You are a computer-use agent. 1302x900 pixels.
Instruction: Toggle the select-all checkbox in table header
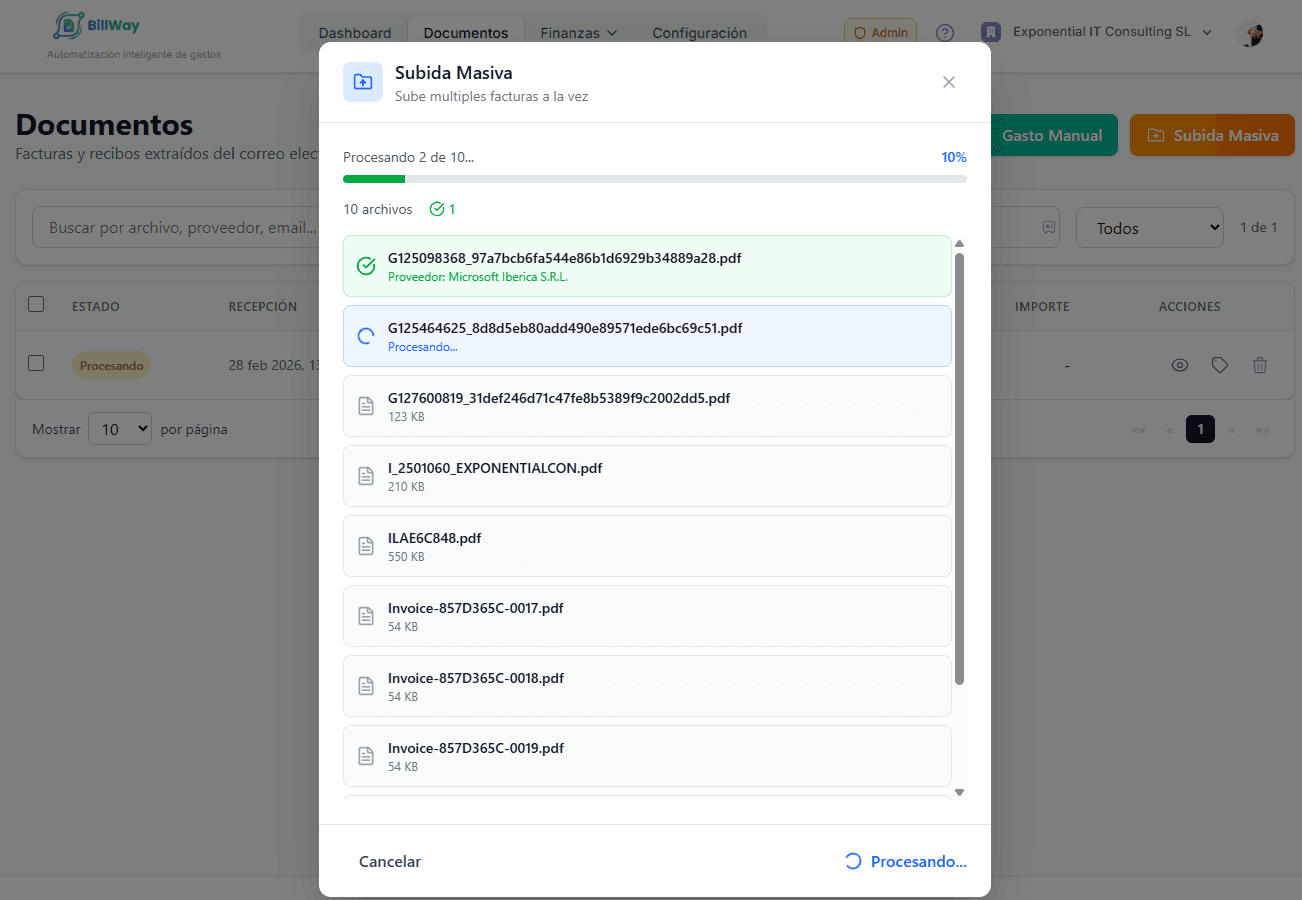coord(36,305)
